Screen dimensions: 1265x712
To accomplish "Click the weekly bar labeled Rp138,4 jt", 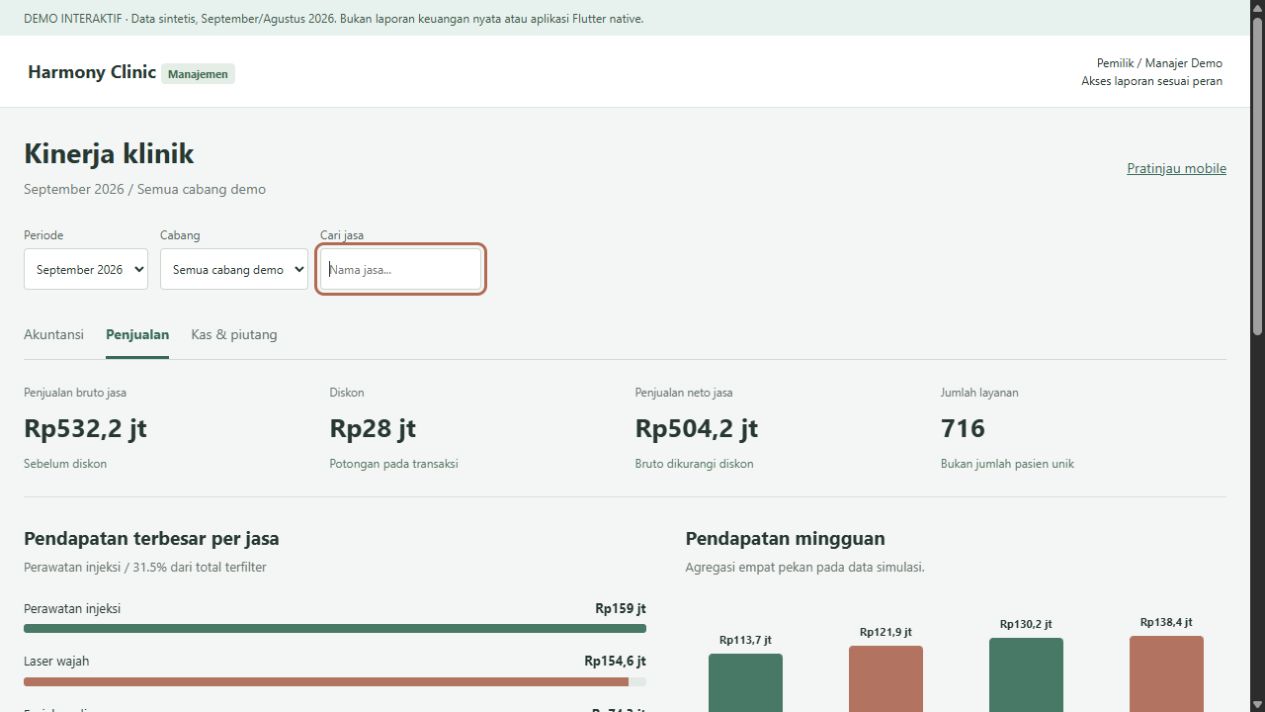I will pyautogui.click(x=1167, y=673).
